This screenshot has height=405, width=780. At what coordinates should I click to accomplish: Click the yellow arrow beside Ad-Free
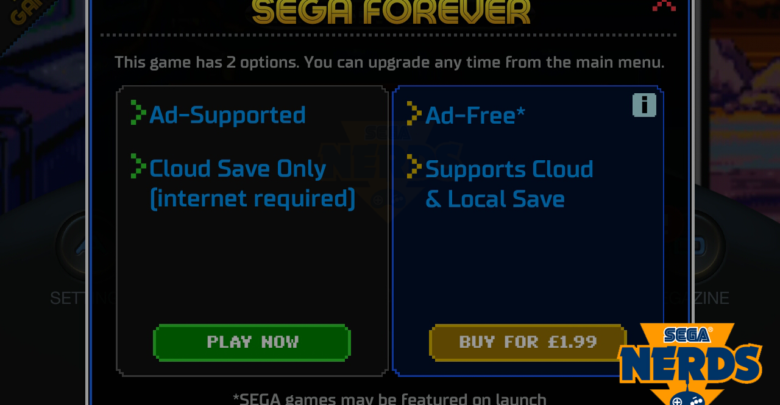click(x=414, y=113)
